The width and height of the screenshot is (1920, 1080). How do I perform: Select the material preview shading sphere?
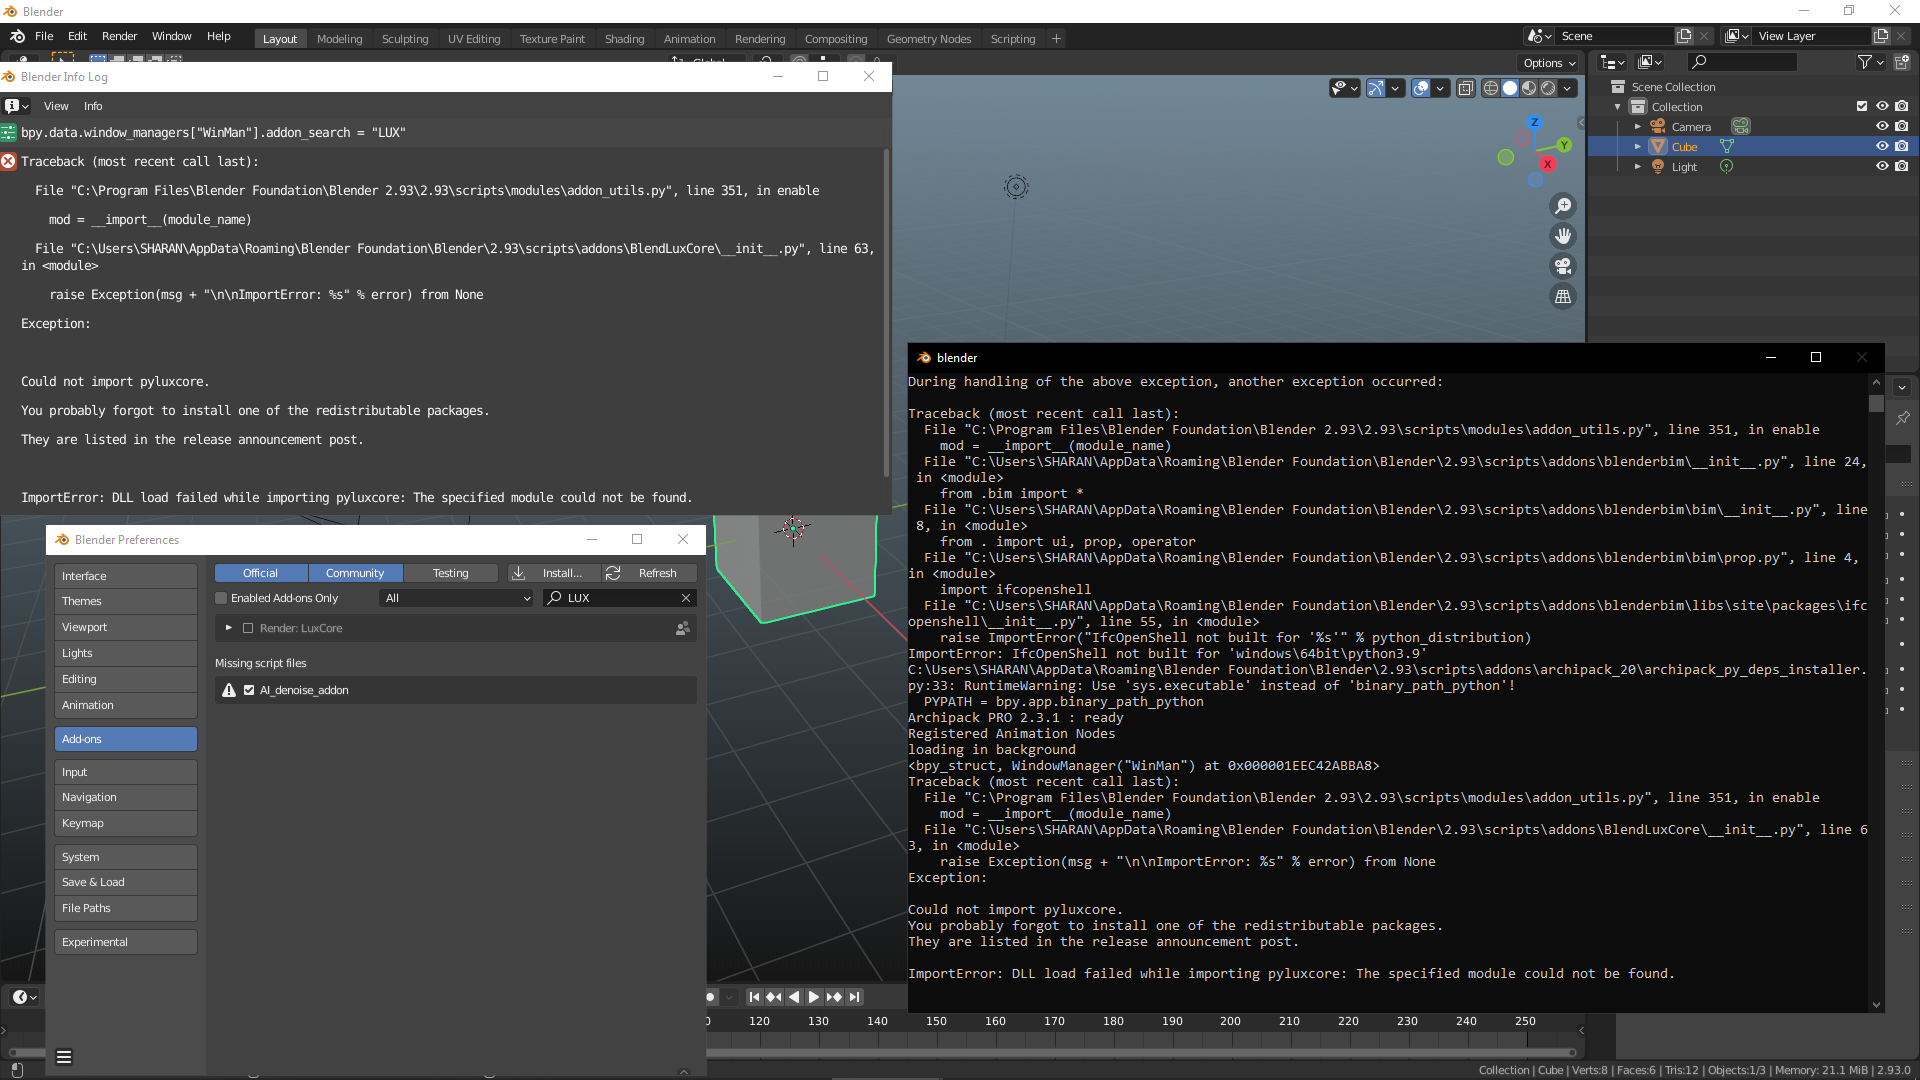pos(1529,88)
